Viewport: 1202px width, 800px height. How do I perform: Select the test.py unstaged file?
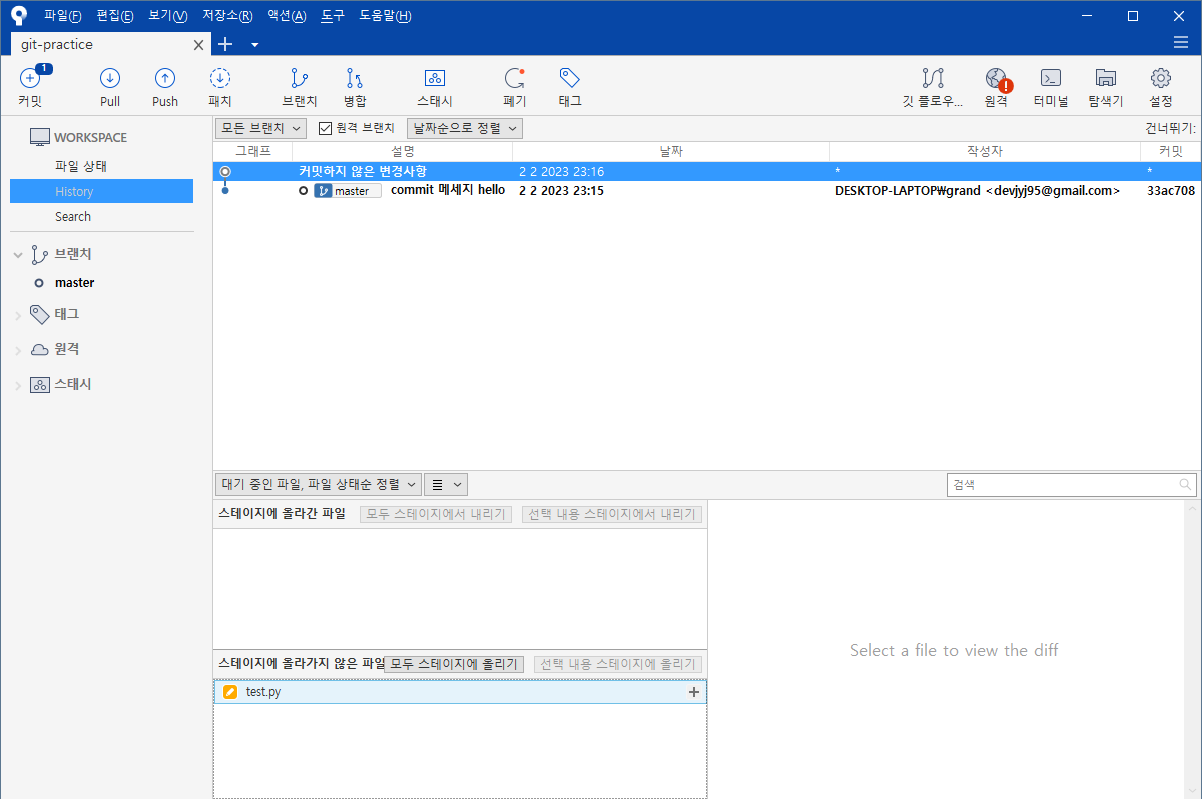click(460, 692)
